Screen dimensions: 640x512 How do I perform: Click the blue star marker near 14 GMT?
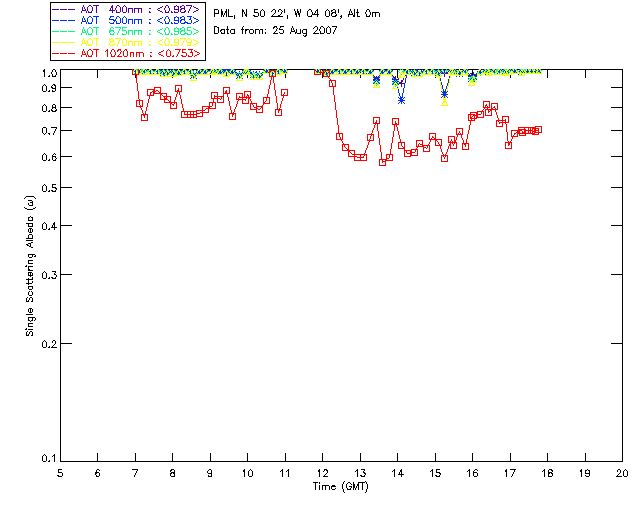point(402,100)
